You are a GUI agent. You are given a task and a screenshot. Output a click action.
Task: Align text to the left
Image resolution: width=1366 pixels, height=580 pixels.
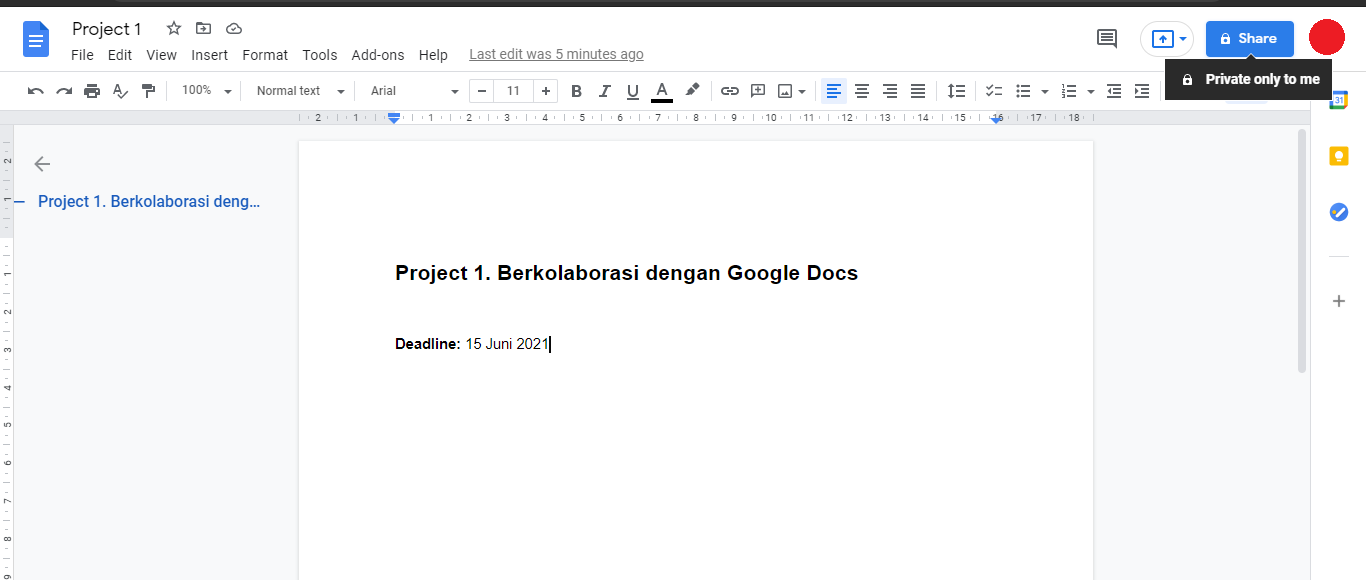click(x=834, y=91)
